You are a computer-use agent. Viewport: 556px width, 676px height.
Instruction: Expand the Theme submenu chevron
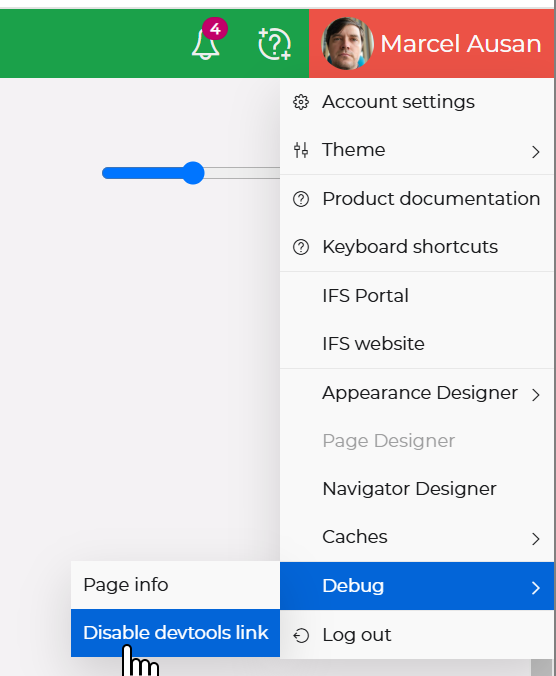535,152
